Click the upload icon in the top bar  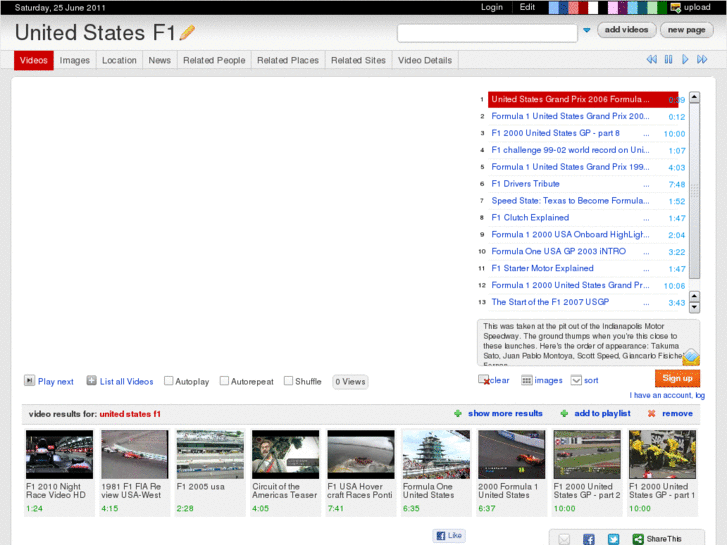(x=676, y=7)
